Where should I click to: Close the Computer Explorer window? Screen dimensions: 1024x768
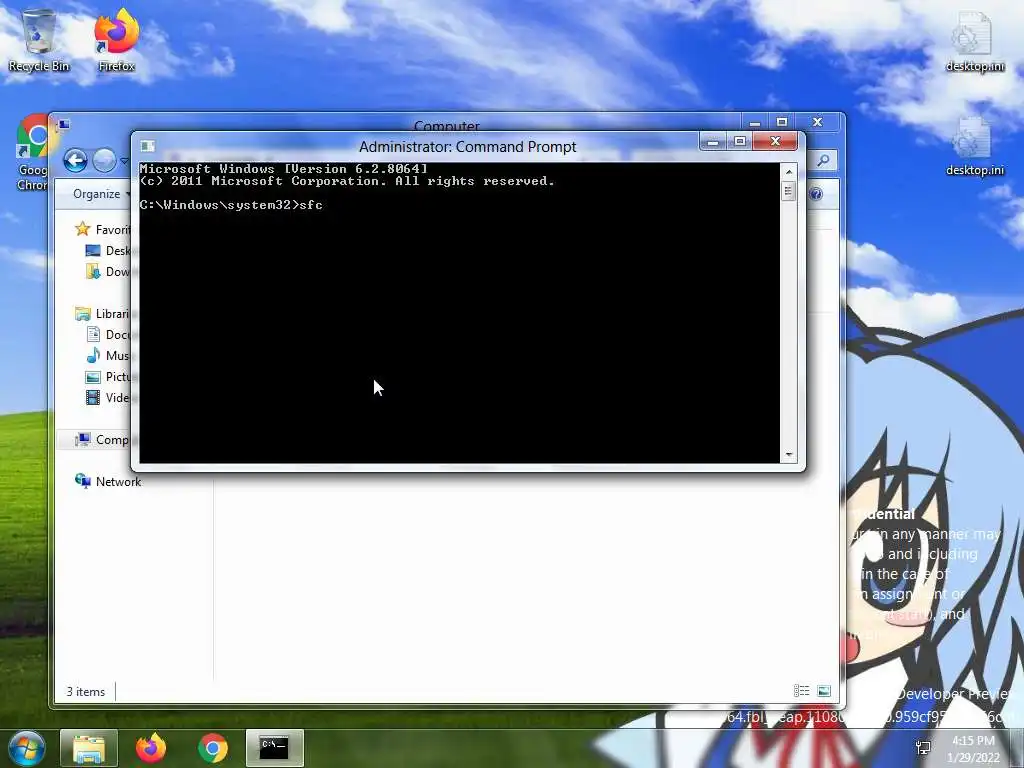[x=817, y=122]
